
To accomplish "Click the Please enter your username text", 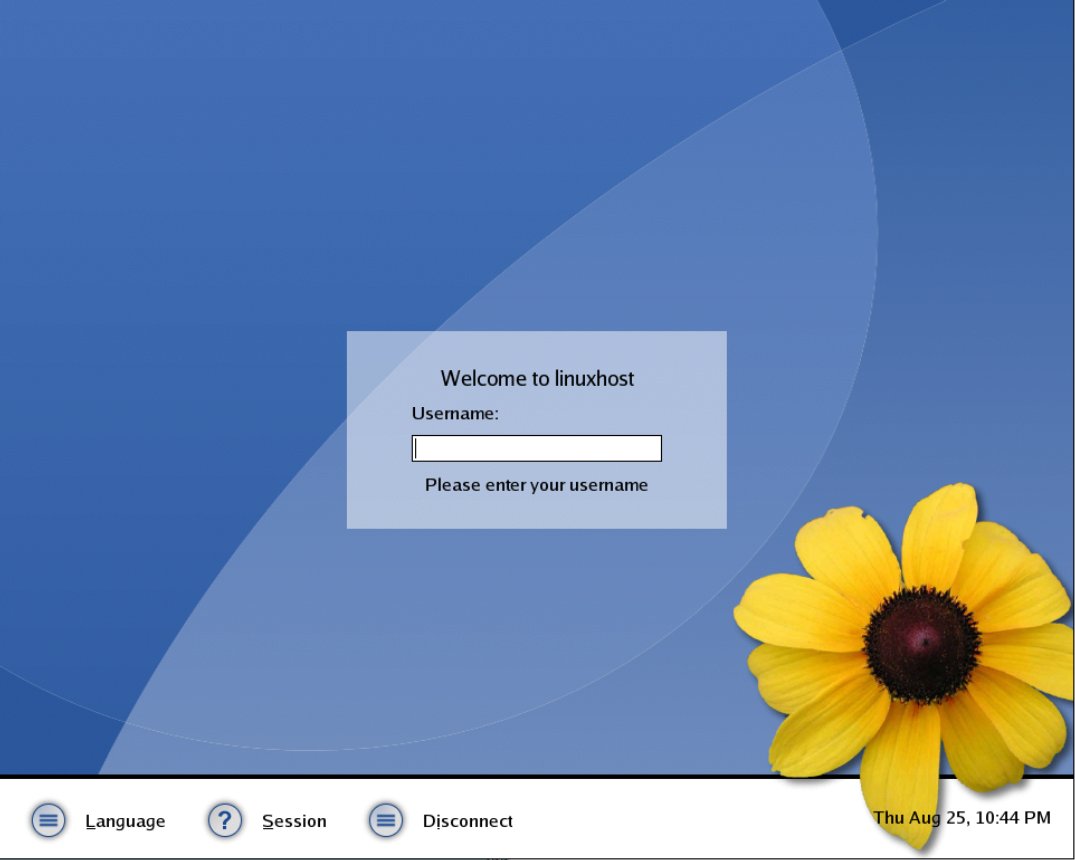I will pos(536,484).
